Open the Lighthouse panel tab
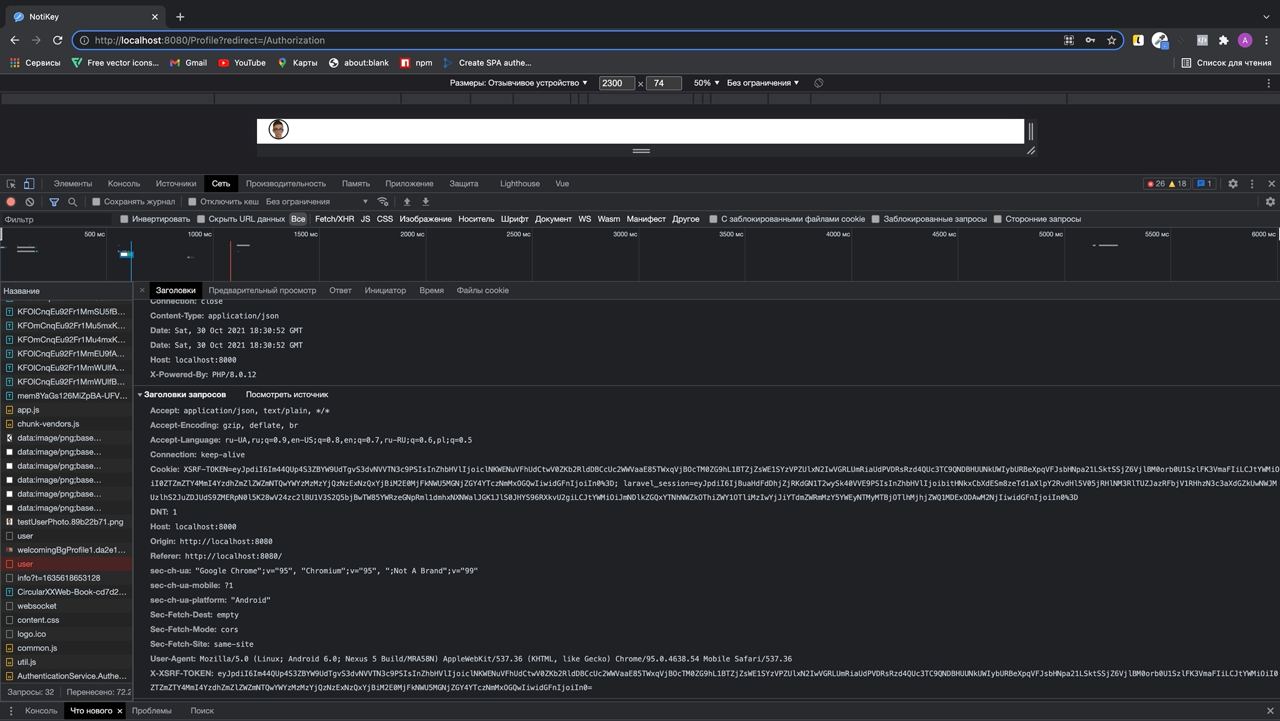The width and height of the screenshot is (1280, 721). click(x=520, y=184)
